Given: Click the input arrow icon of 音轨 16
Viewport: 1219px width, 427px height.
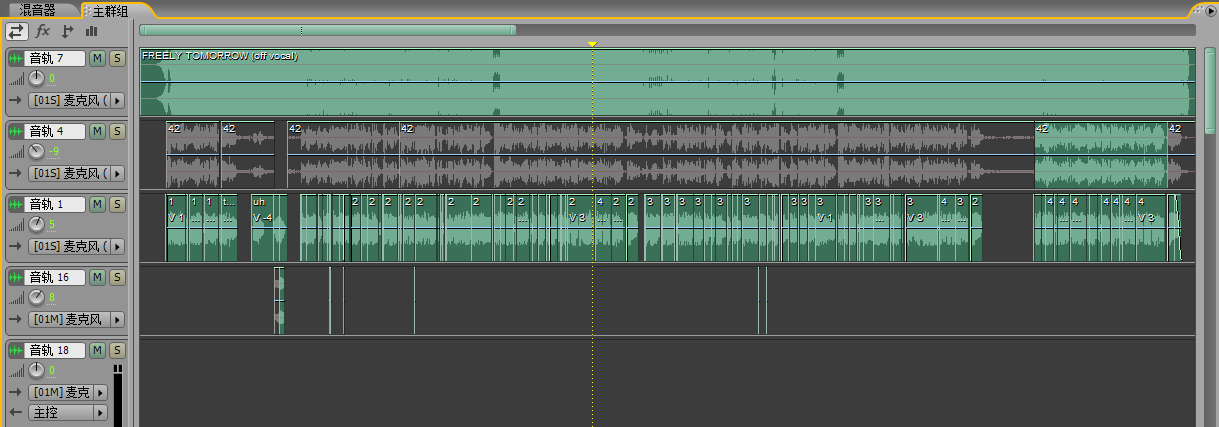Looking at the screenshot, I should [x=16, y=319].
